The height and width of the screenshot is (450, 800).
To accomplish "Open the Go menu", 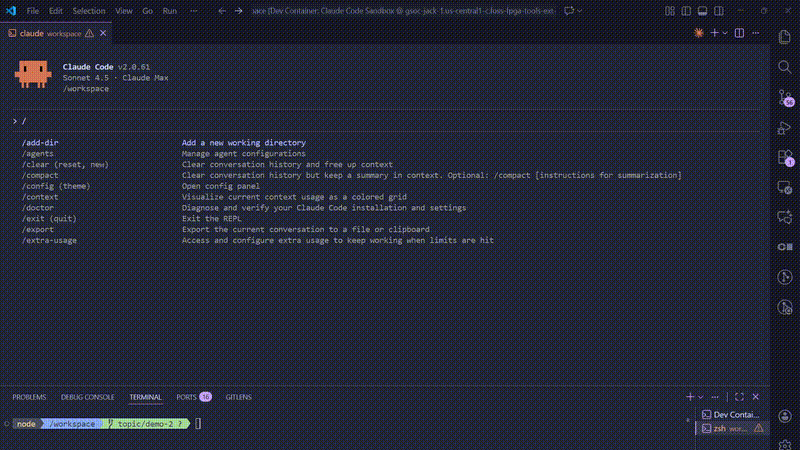I will (147, 11).
